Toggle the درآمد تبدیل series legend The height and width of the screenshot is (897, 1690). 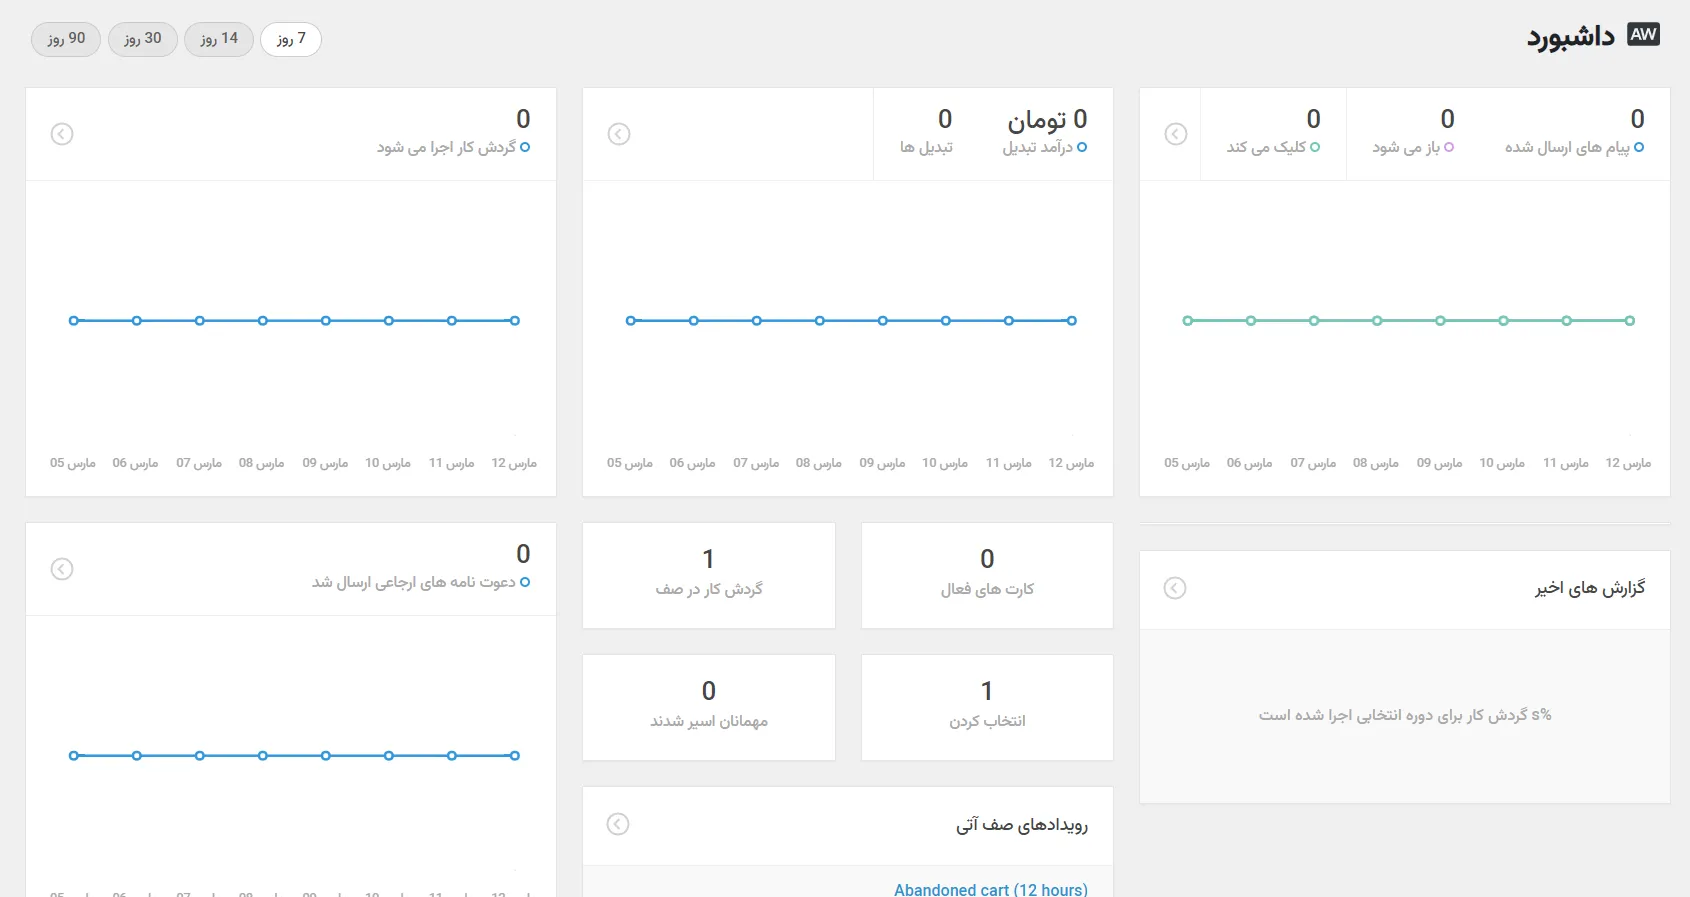coord(1045,147)
